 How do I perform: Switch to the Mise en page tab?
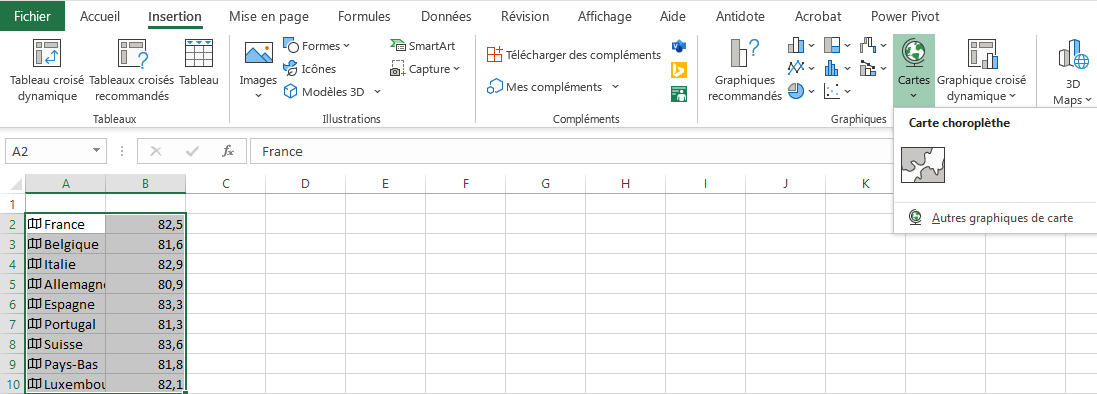click(x=270, y=16)
